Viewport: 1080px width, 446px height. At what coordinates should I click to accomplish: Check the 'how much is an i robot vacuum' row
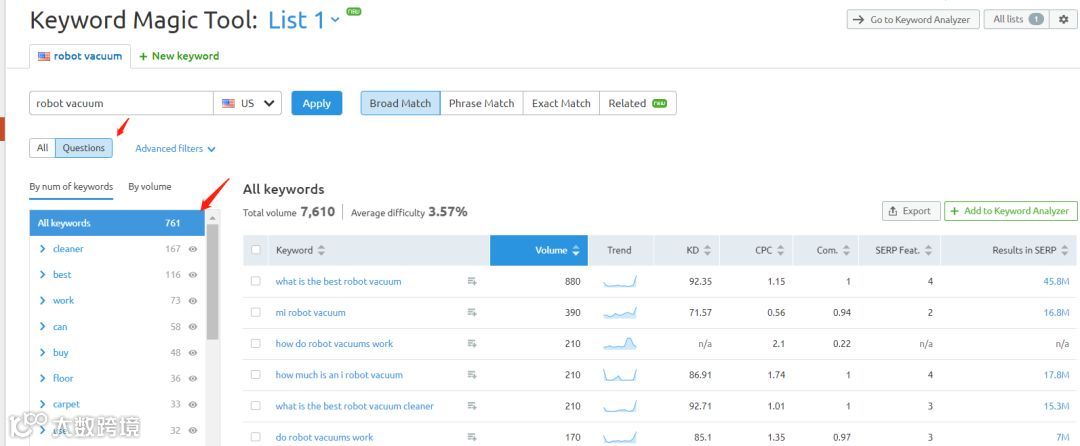256,374
